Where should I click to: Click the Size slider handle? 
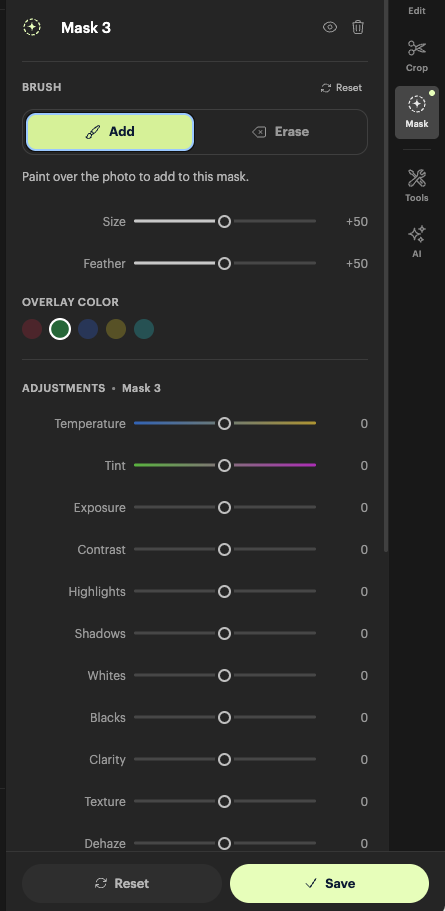tap(224, 221)
